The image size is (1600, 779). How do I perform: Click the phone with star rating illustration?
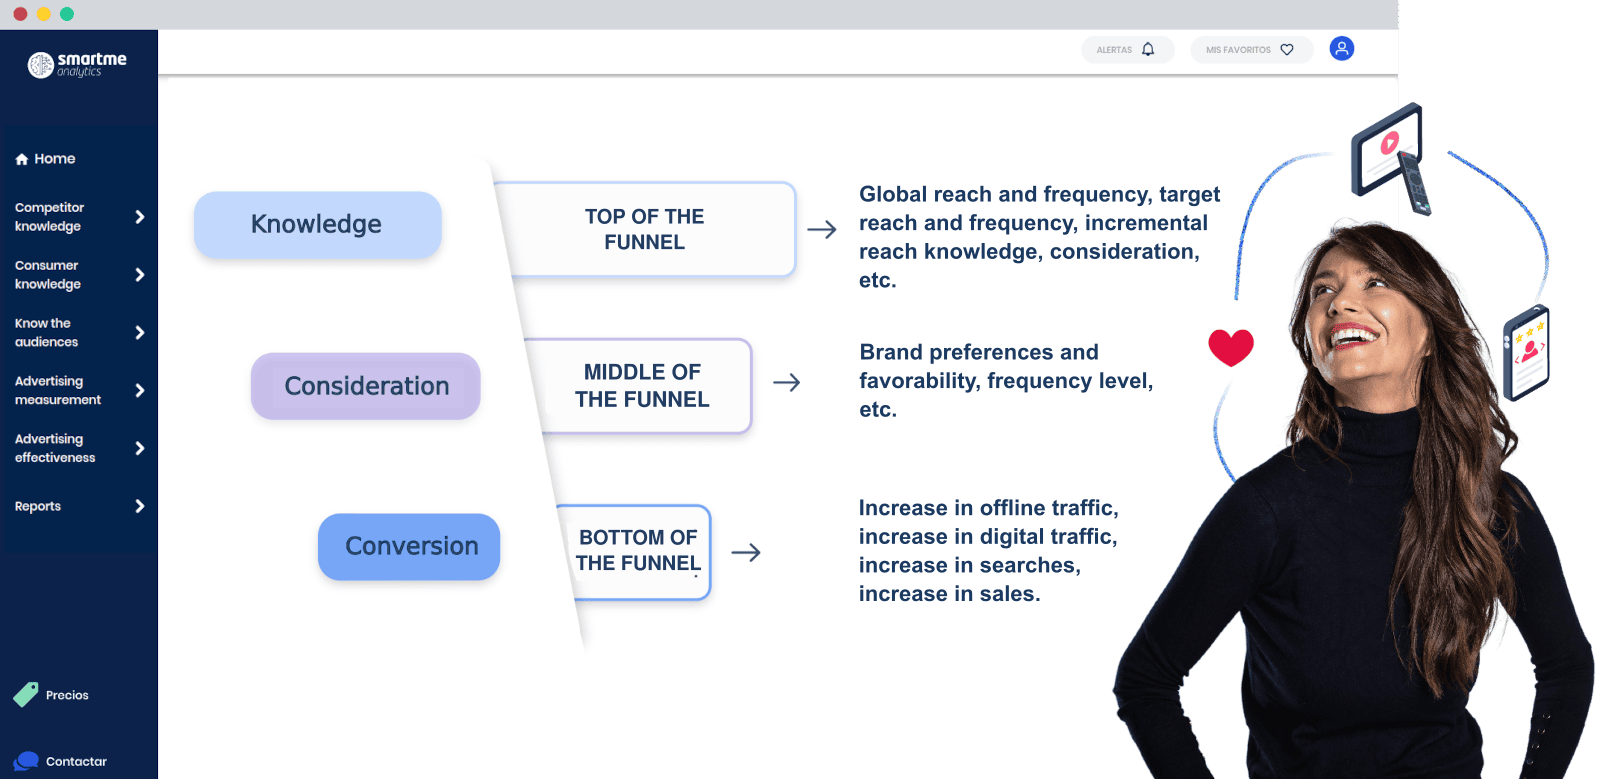coord(1526,352)
